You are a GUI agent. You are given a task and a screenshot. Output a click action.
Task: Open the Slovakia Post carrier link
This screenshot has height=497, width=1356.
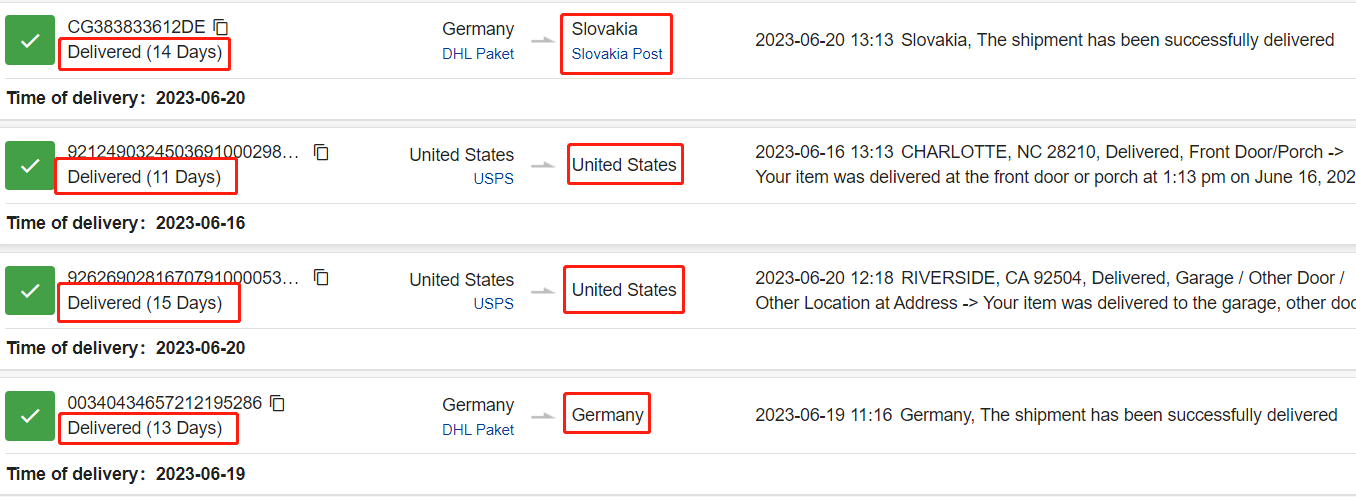click(617, 54)
